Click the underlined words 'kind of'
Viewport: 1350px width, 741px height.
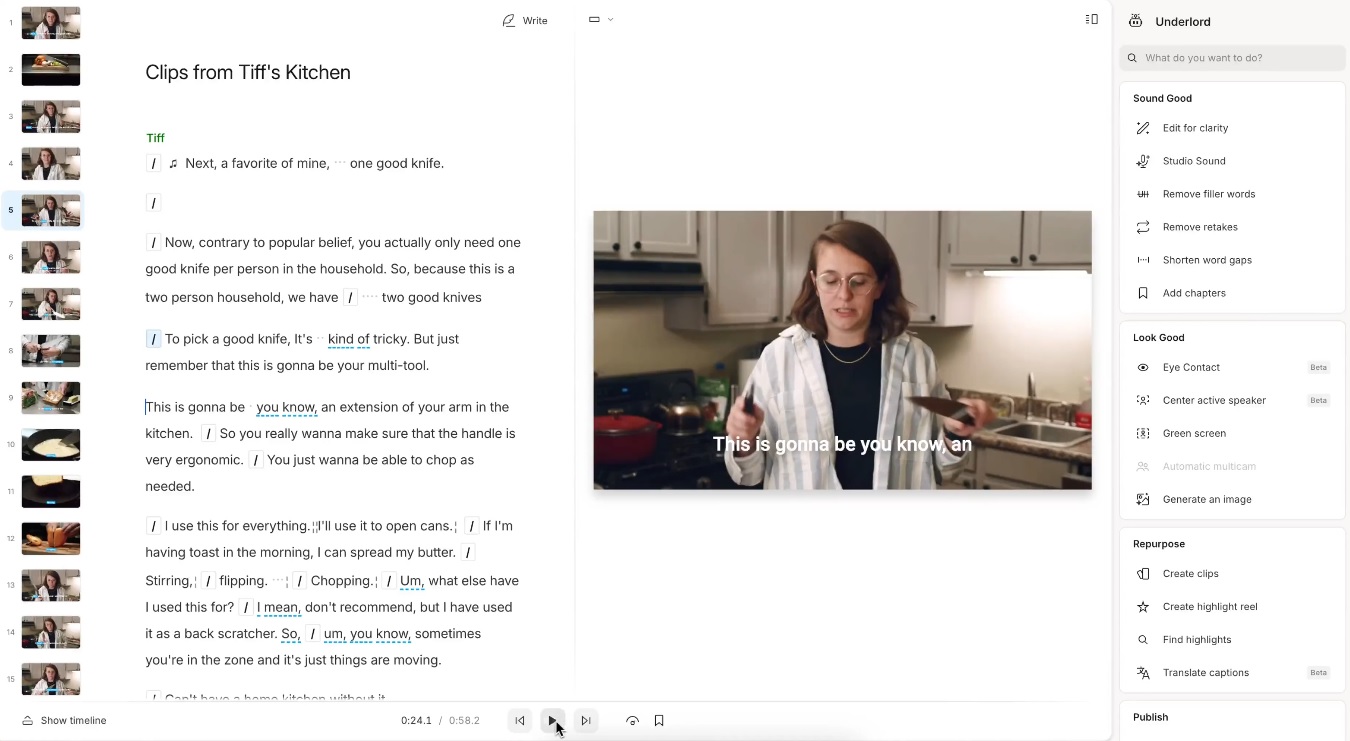tap(348, 339)
